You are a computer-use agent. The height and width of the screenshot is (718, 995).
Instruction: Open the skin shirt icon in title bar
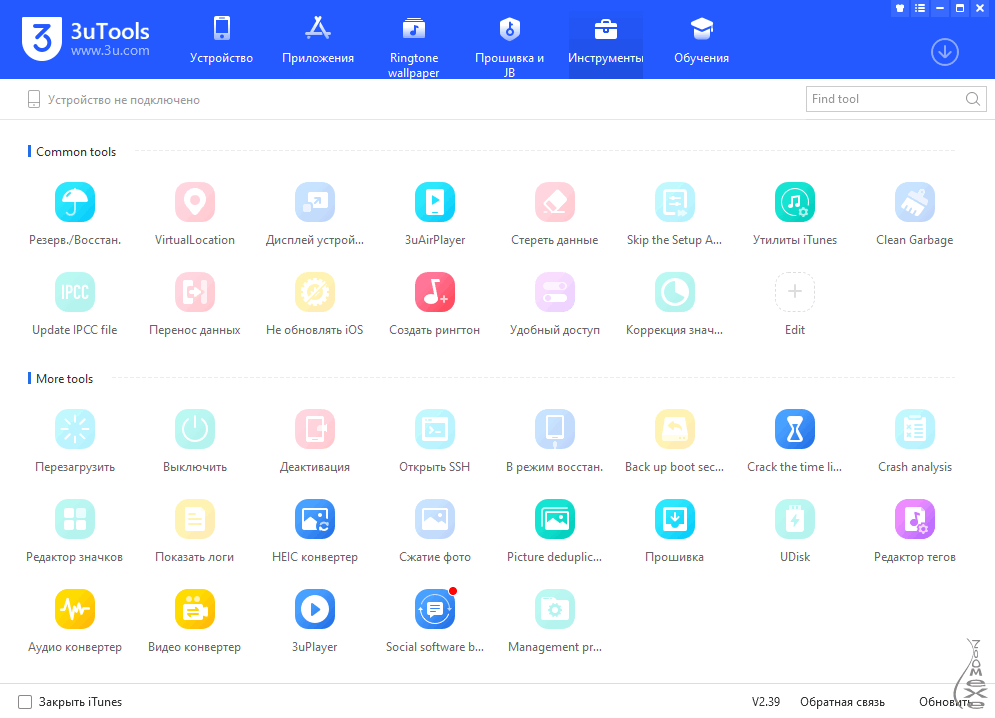[x=900, y=8]
